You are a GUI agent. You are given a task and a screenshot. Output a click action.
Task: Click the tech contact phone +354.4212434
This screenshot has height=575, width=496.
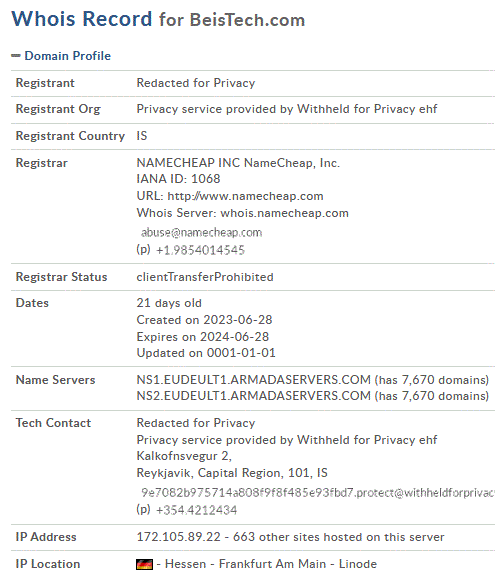(x=196, y=510)
